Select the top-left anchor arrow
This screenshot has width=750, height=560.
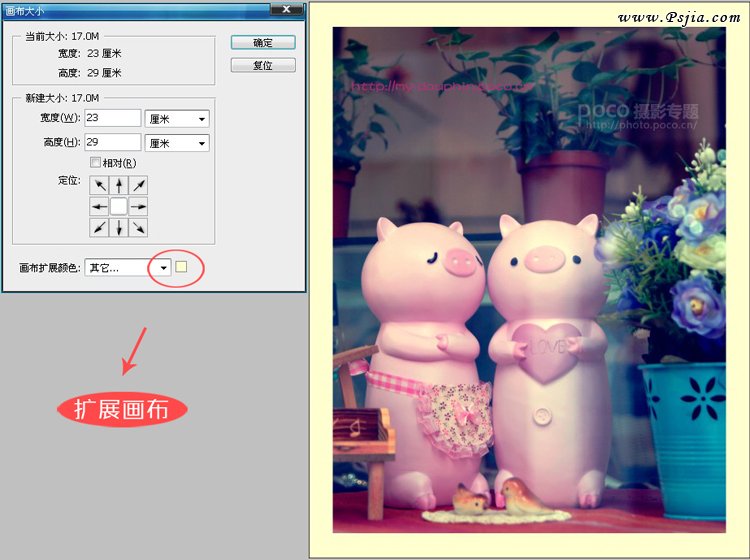(99, 185)
